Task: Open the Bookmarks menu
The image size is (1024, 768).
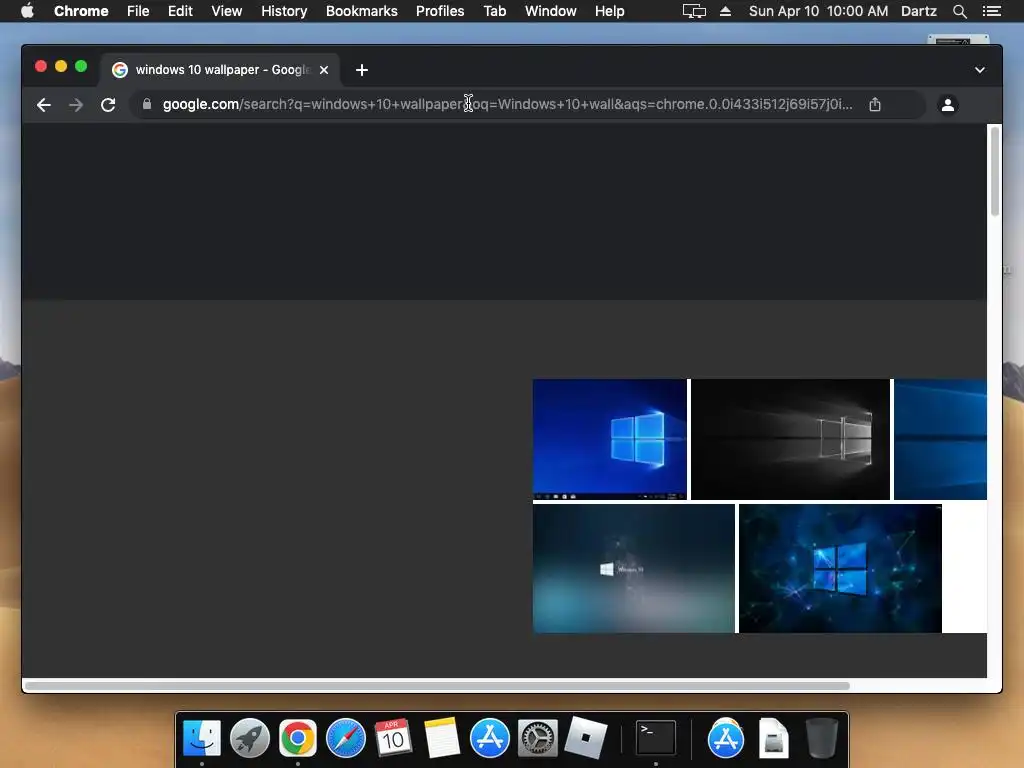Action: [x=361, y=11]
